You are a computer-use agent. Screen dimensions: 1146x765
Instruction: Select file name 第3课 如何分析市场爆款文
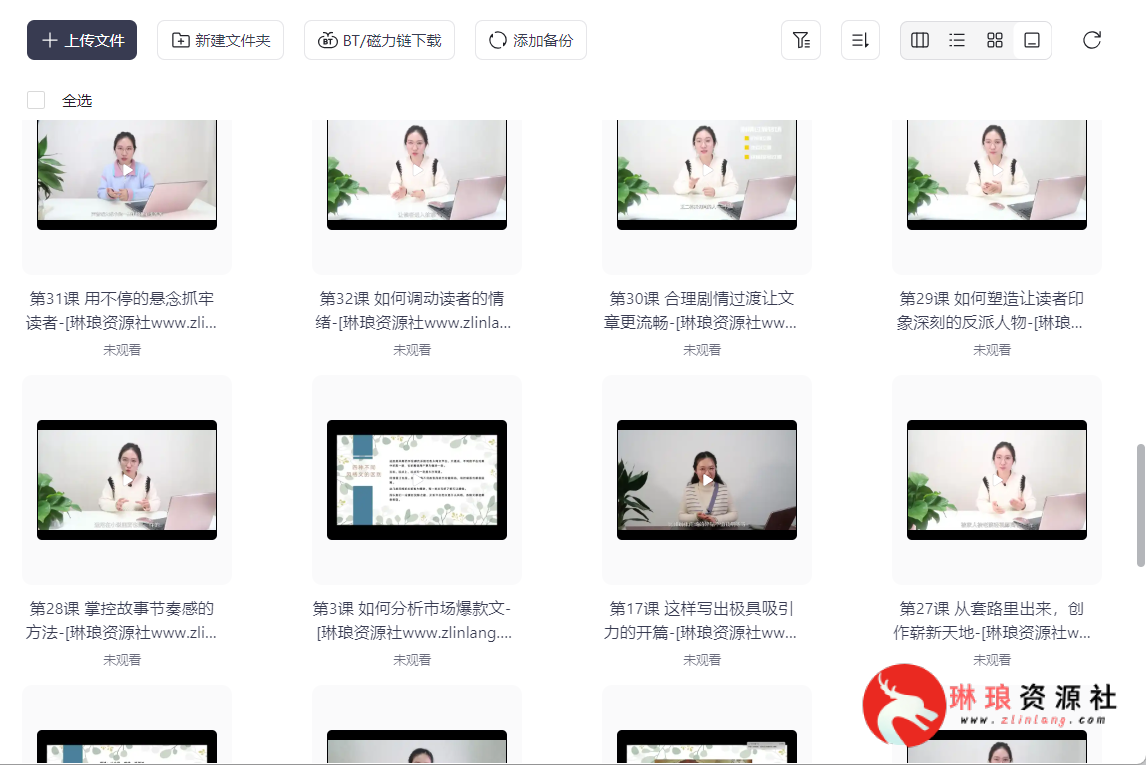coord(413,620)
